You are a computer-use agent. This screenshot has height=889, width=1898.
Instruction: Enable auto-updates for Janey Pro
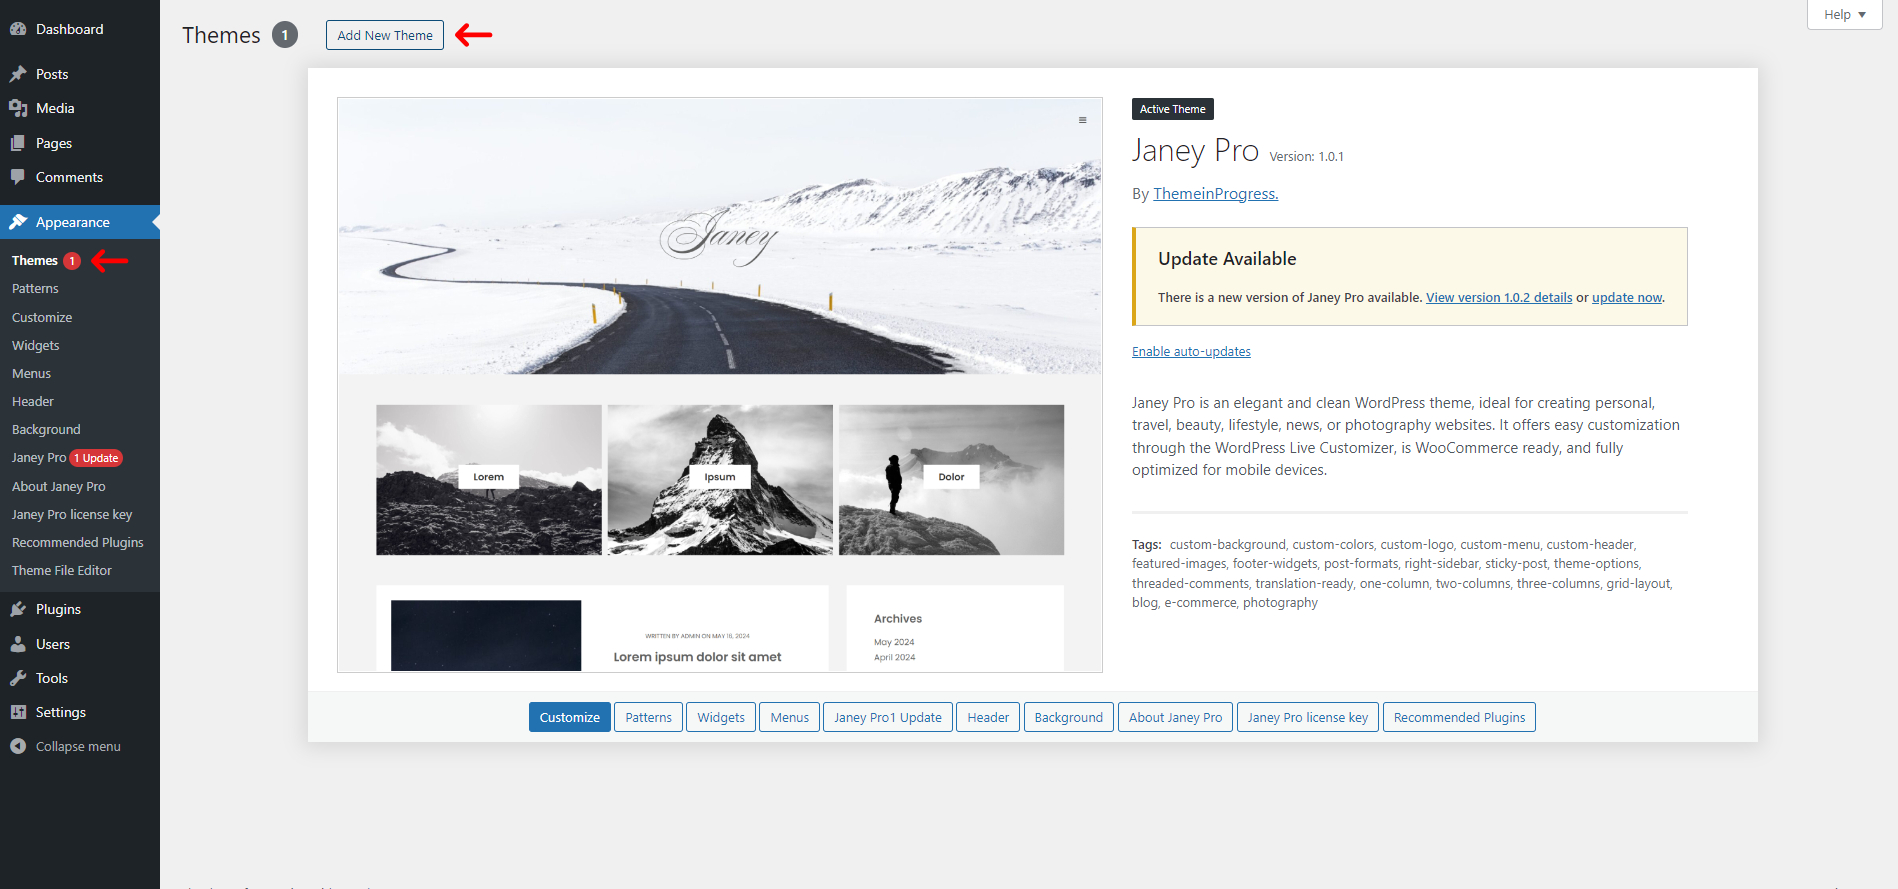pyautogui.click(x=1191, y=352)
